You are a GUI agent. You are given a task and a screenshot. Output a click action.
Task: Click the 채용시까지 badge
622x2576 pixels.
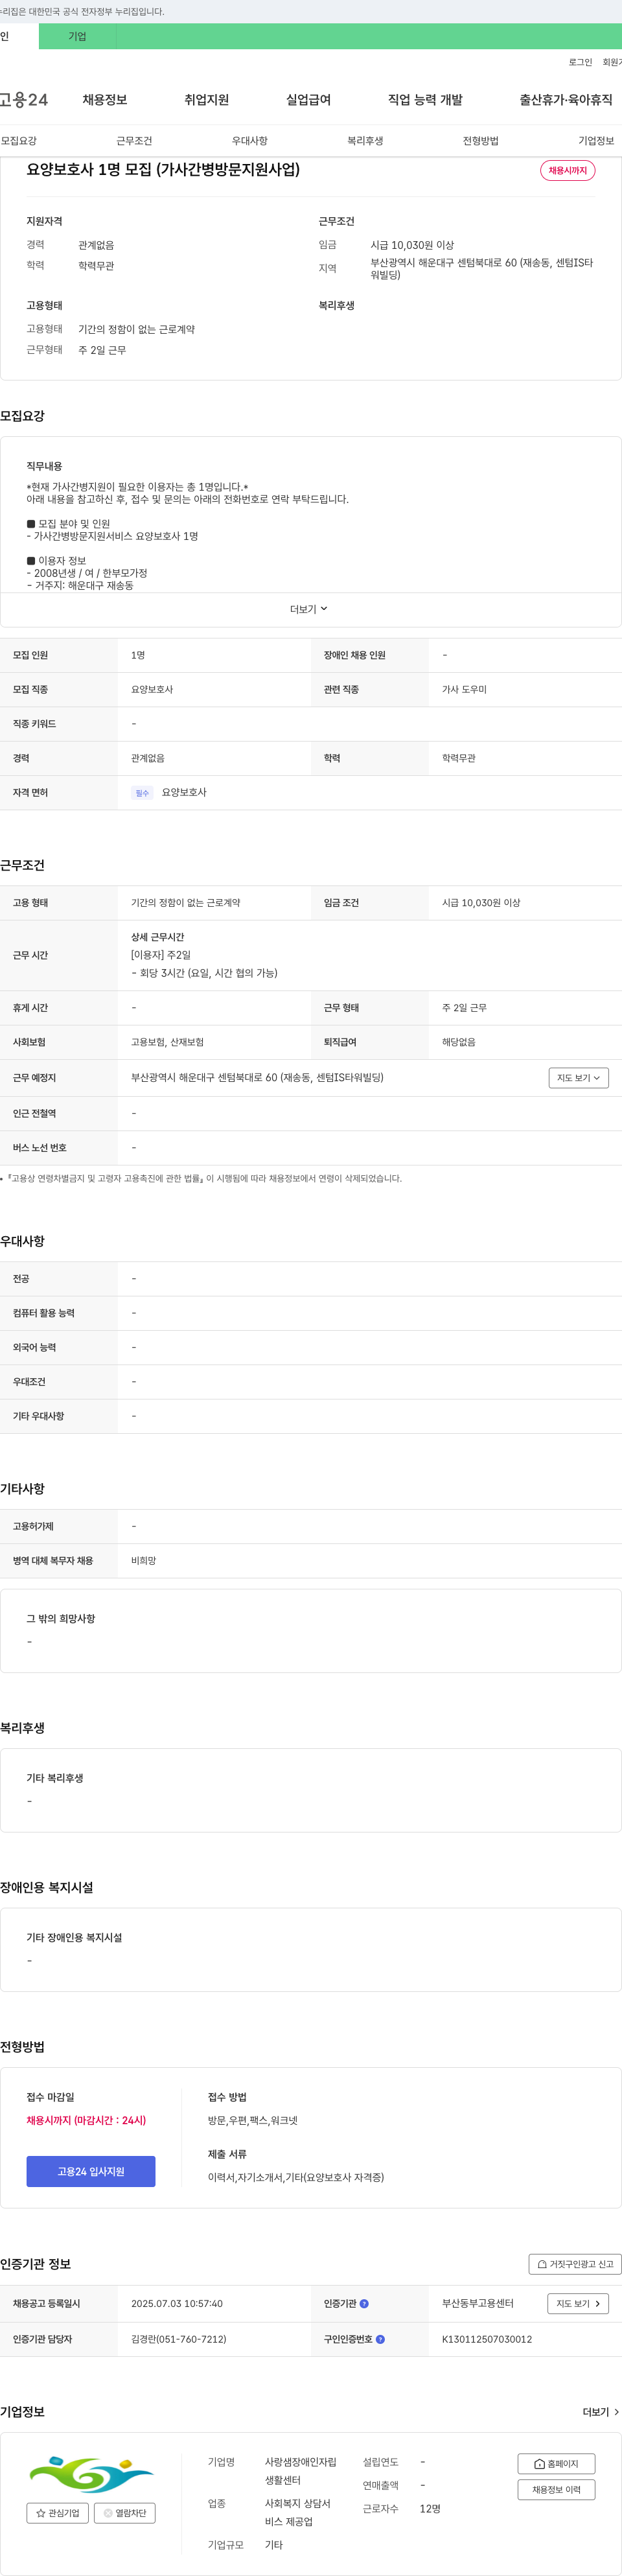[x=568, y=171]
